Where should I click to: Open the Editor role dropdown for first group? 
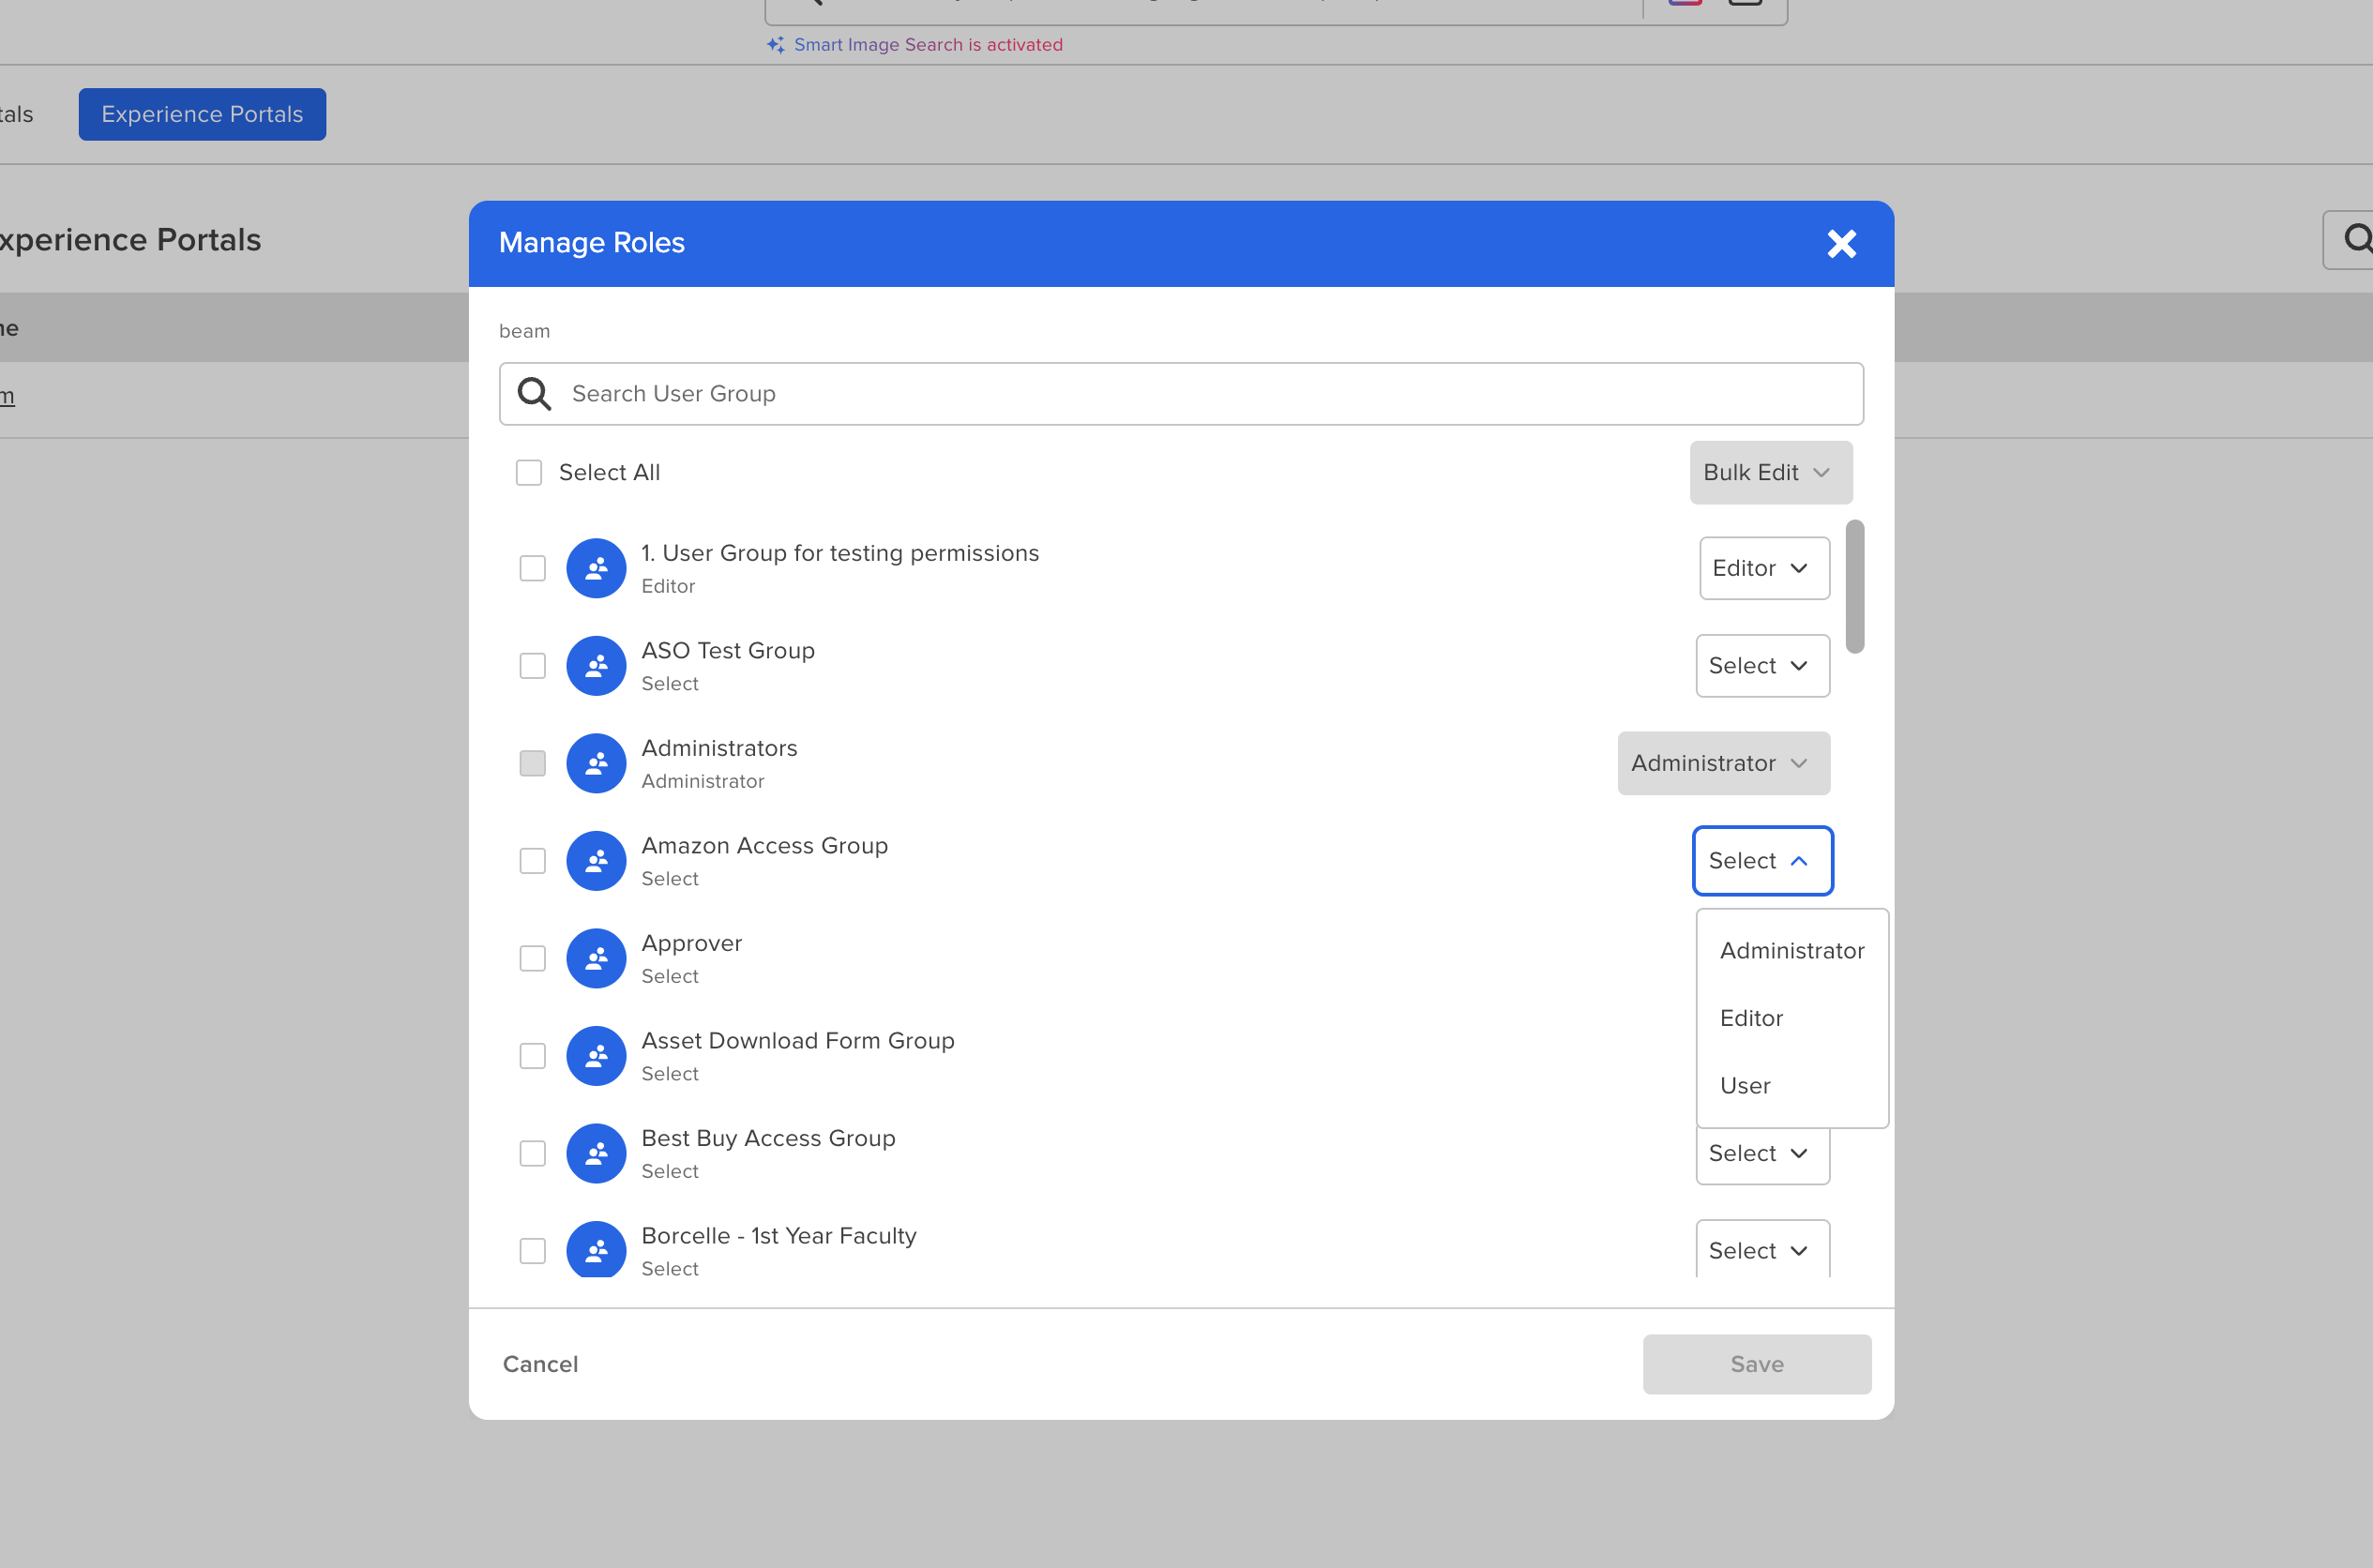(1764, 569)
